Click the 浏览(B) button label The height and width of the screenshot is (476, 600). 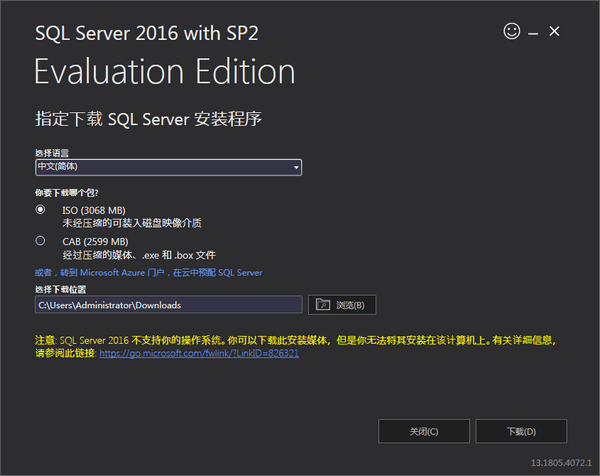[x=350, y=305]
